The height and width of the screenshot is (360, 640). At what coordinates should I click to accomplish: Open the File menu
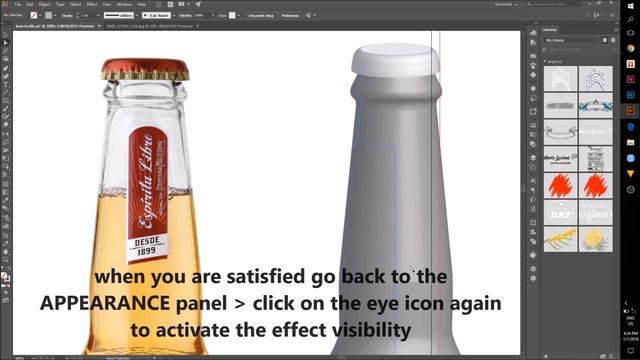point(18,4)
